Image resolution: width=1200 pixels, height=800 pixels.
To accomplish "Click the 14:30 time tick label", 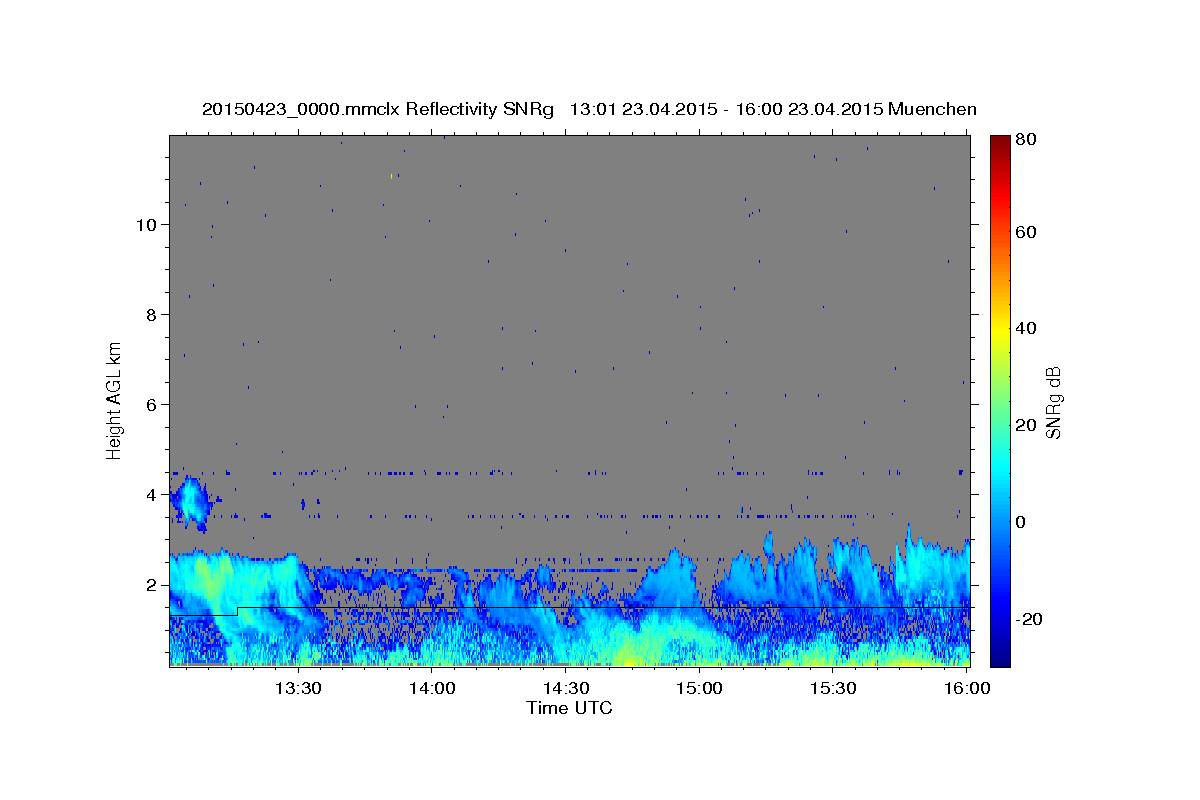I will click(566, 688).
